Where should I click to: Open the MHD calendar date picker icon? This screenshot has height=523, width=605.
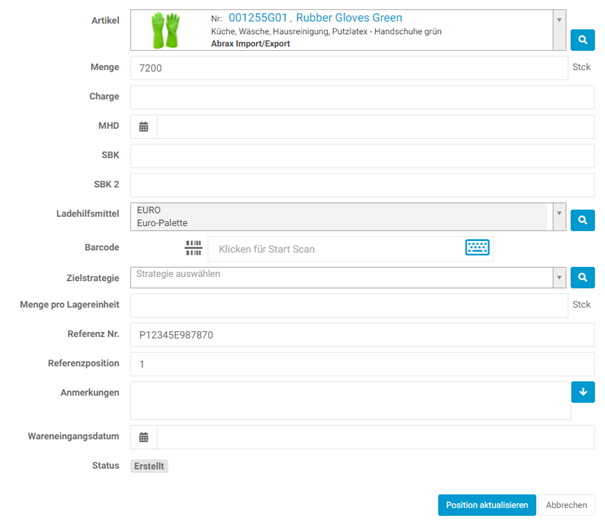(x=144, y=127)
